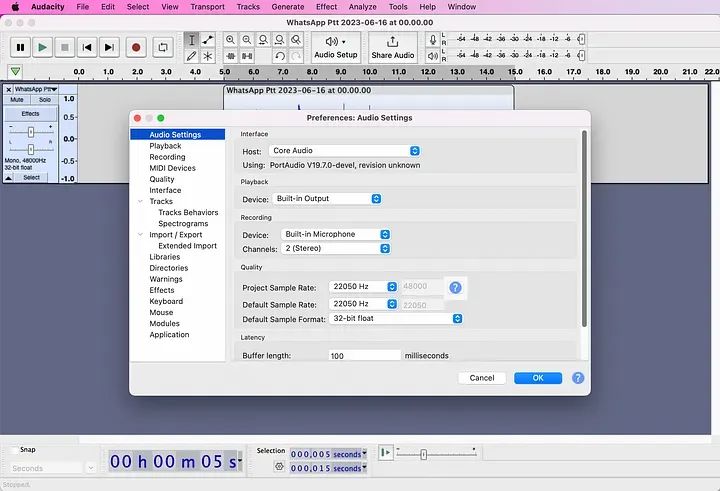Confirm preferences with the OK button
Viewport: 720px width, 491px height.
(x=538, y=378)
